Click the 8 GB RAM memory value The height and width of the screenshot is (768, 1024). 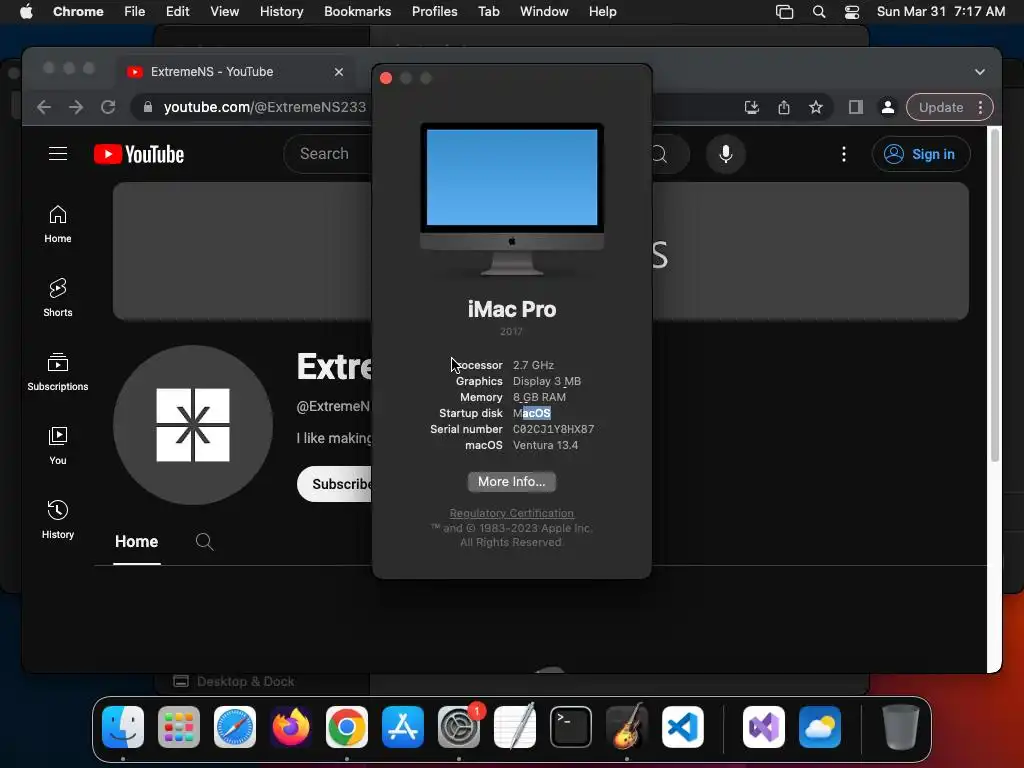point(539,397)
